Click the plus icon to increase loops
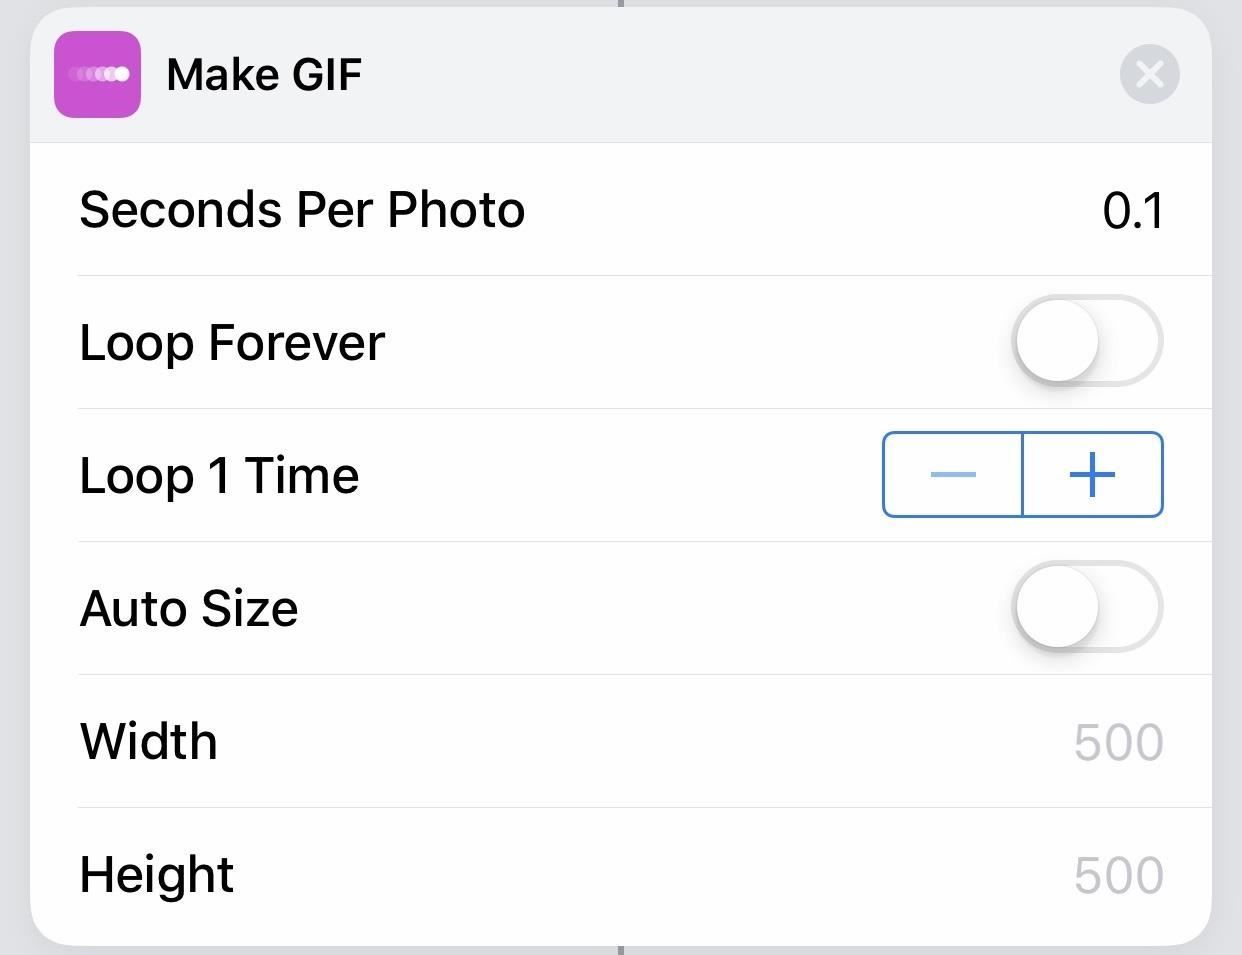This screenshot has height=955, width=1242. pyautogui.click(x=1091, y=475)
